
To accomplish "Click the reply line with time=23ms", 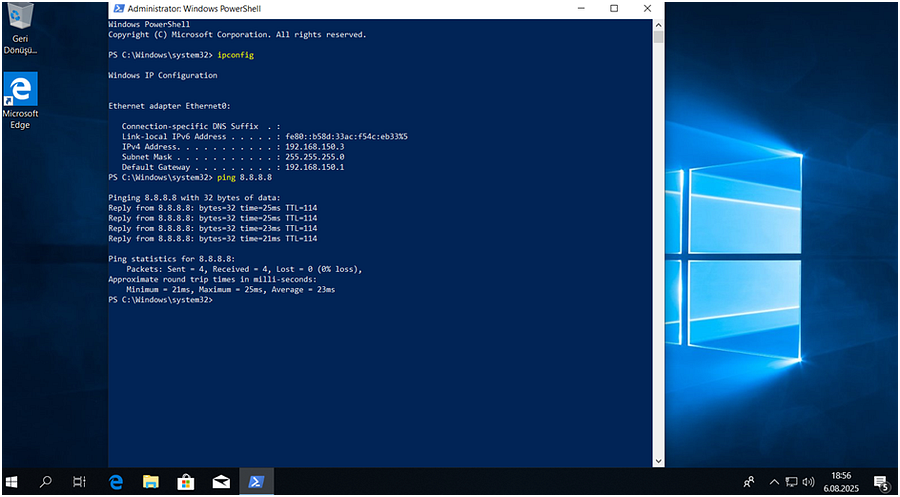I will 212,228.
